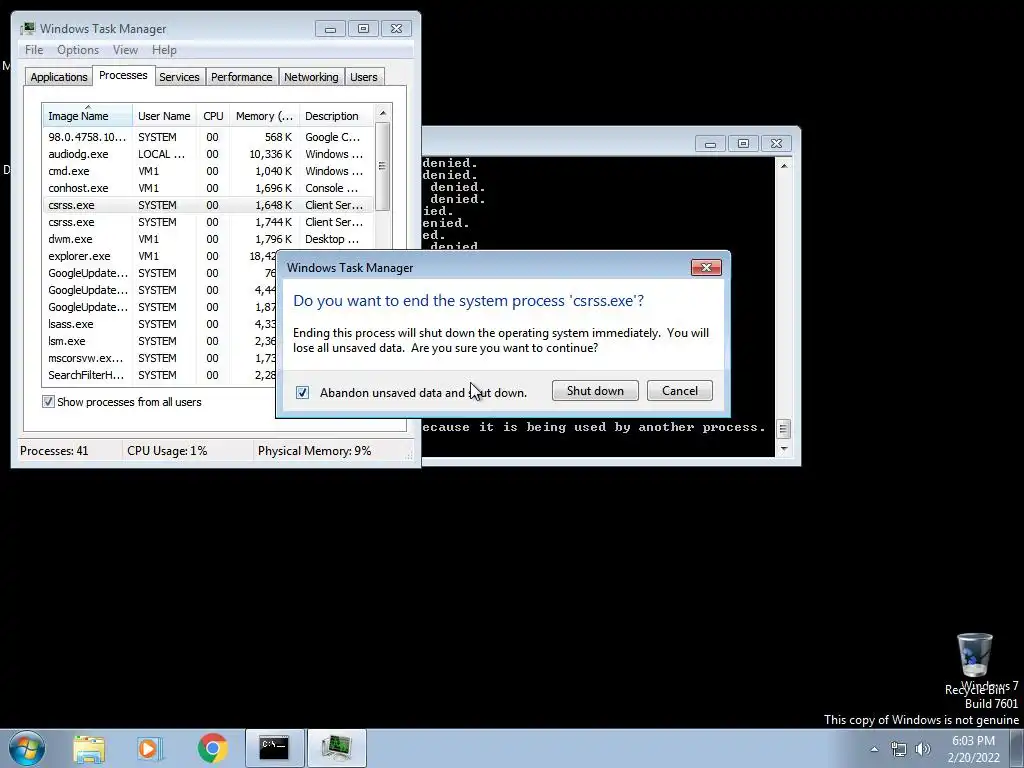Select the cmd.exe process row
Viewport: 1024px width, 768px height.
click(x=208, y=171)
